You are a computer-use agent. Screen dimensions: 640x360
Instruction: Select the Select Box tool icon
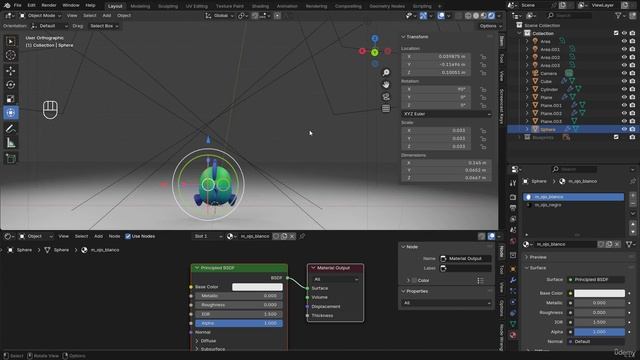point(11,41)
